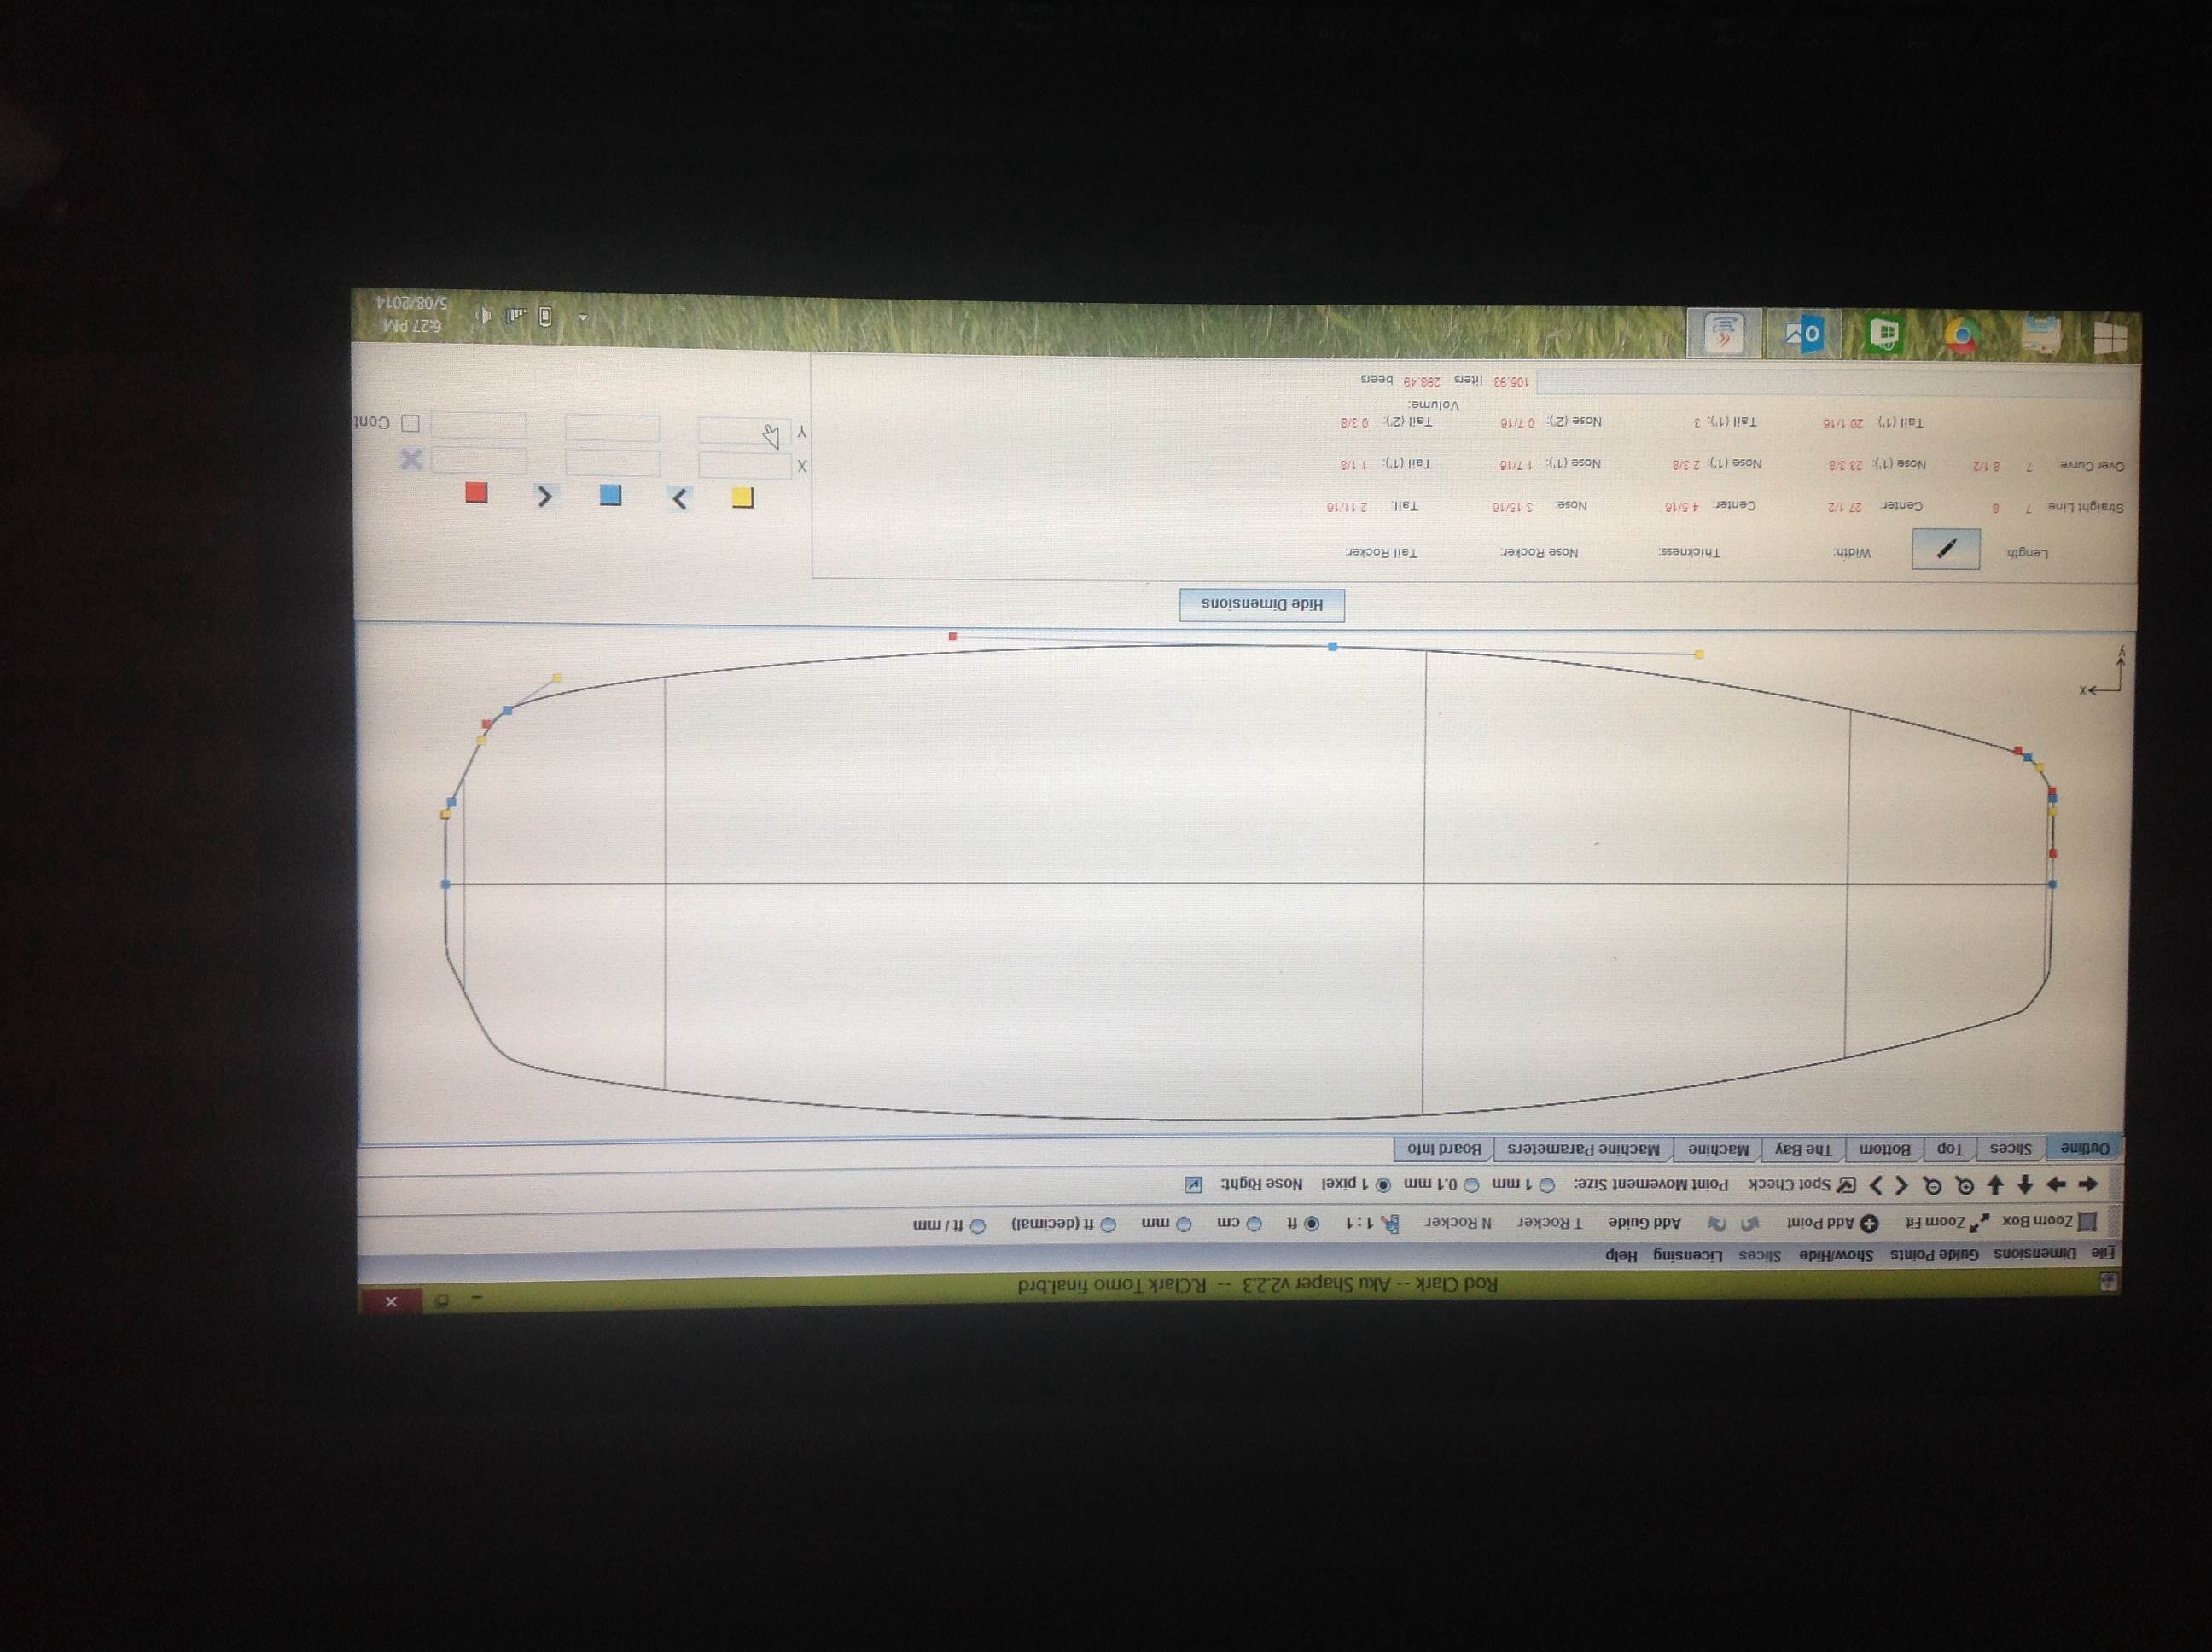Select the mm units radio button
Screen dimensions: 2212x1652
[x=1183, y=1224]
